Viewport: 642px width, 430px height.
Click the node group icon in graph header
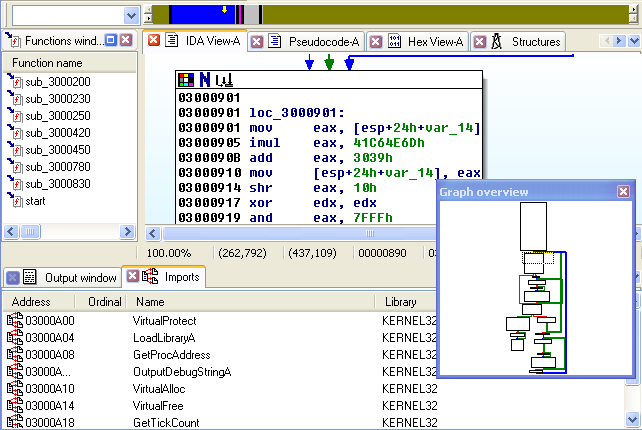(x=224, y=79)
